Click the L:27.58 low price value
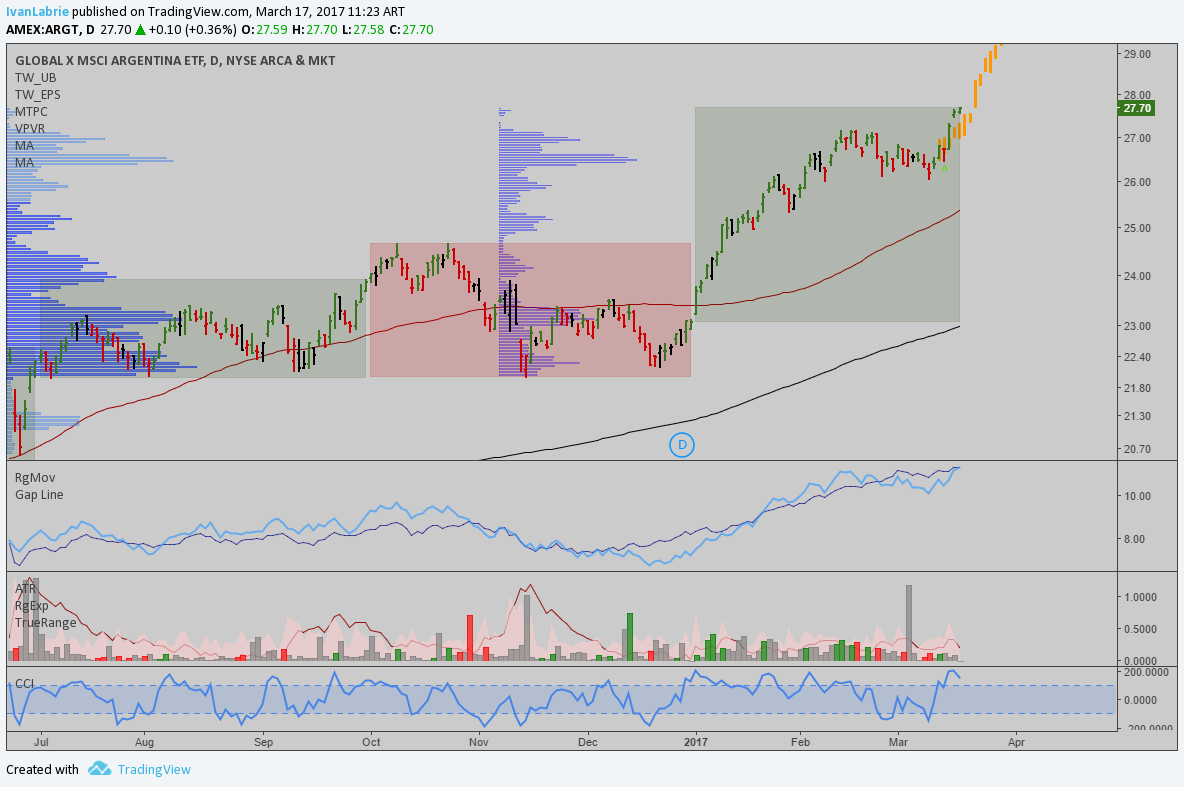Image resolution: width=1184 pixels, height=787 pixels. click(x=362, y=29)
